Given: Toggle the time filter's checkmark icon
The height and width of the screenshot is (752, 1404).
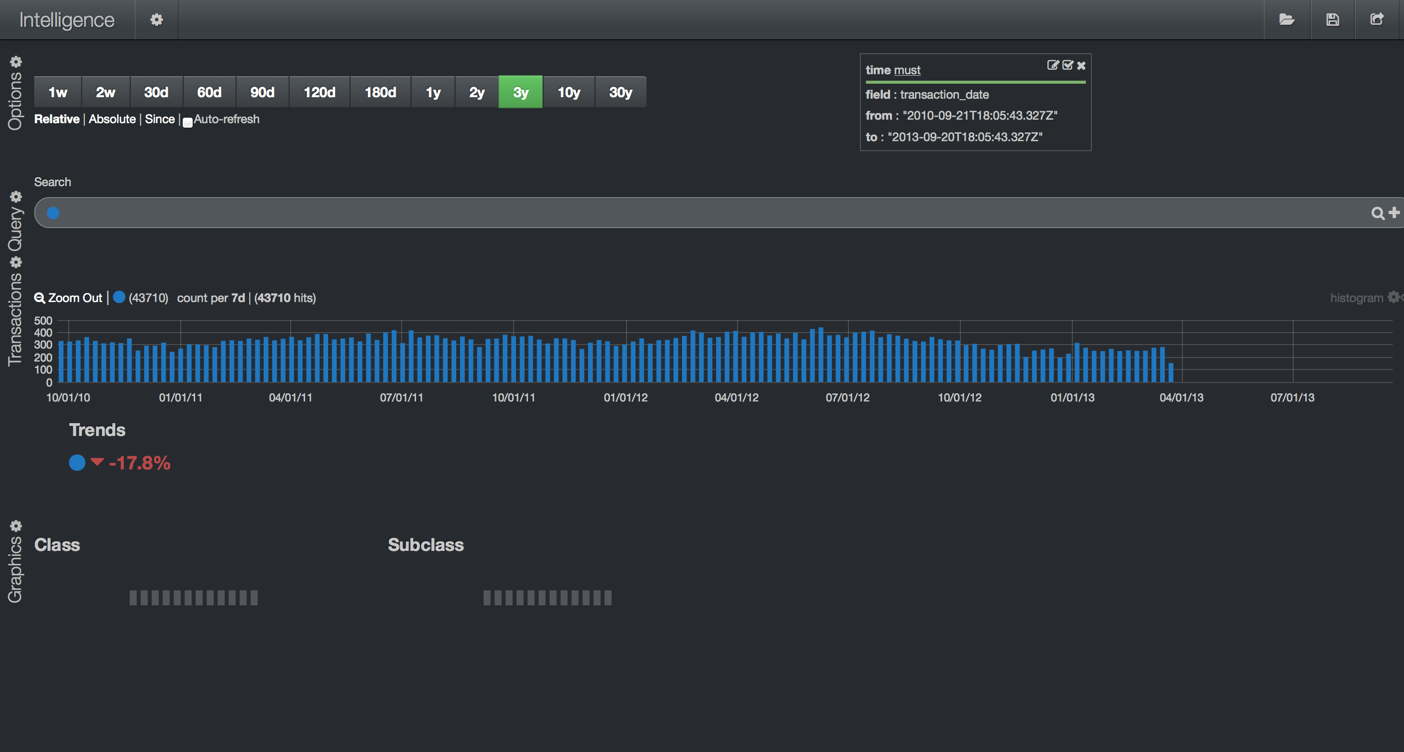Looking at the screenshot, I should click(1067, 65).
